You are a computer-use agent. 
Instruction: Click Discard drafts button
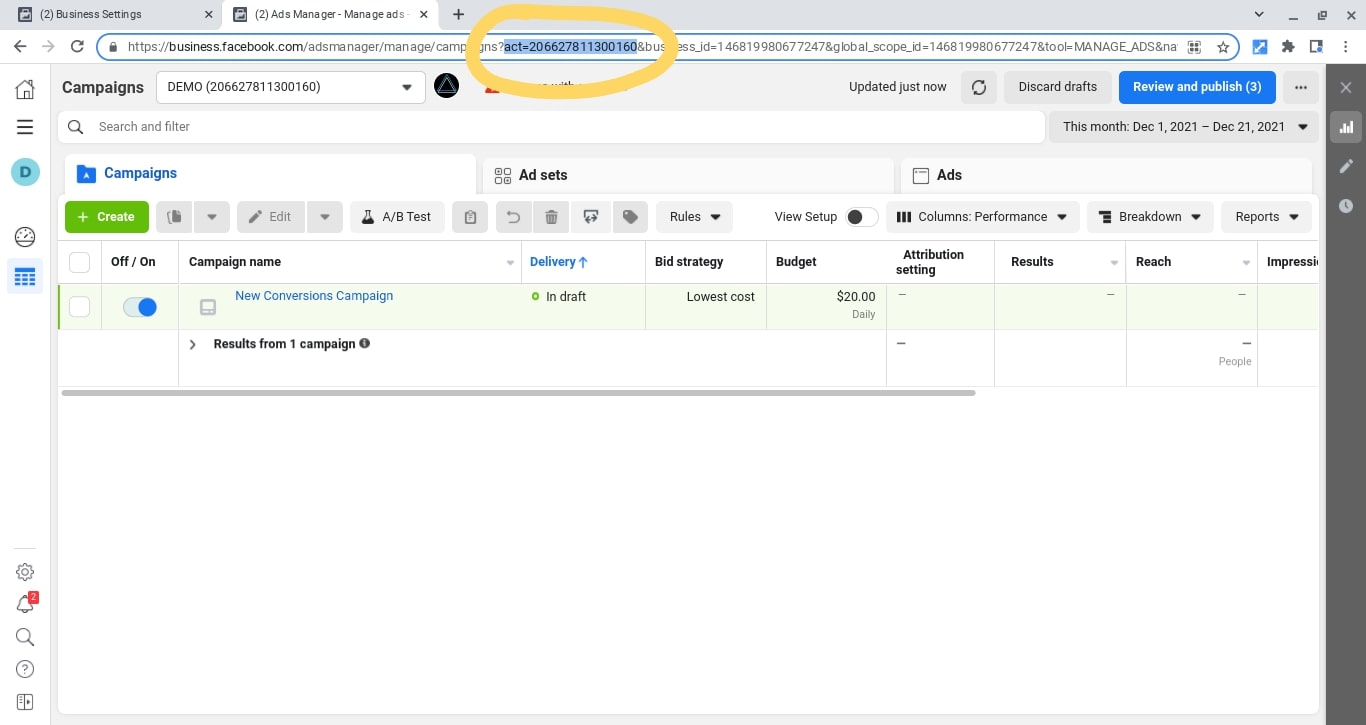[1057, 87]
